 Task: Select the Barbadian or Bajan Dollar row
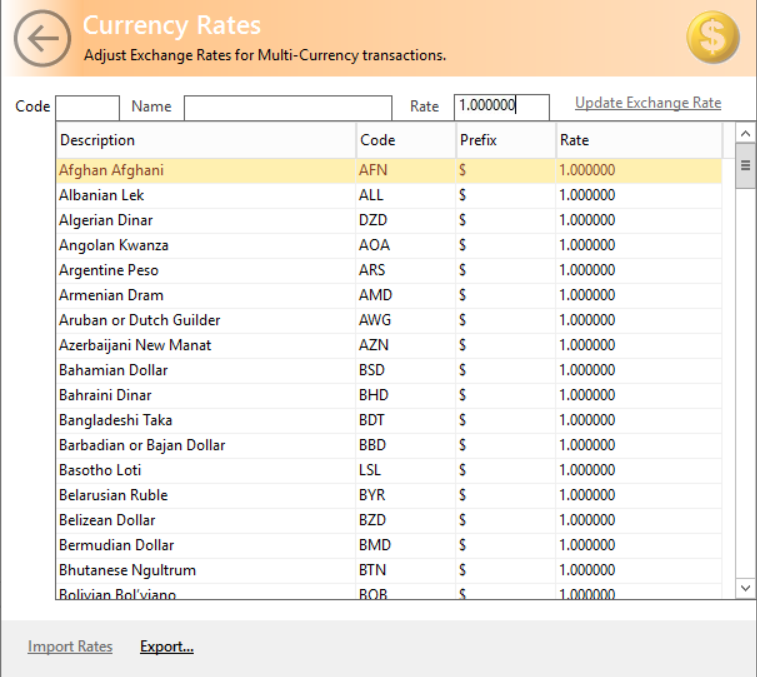click(389, 445)
